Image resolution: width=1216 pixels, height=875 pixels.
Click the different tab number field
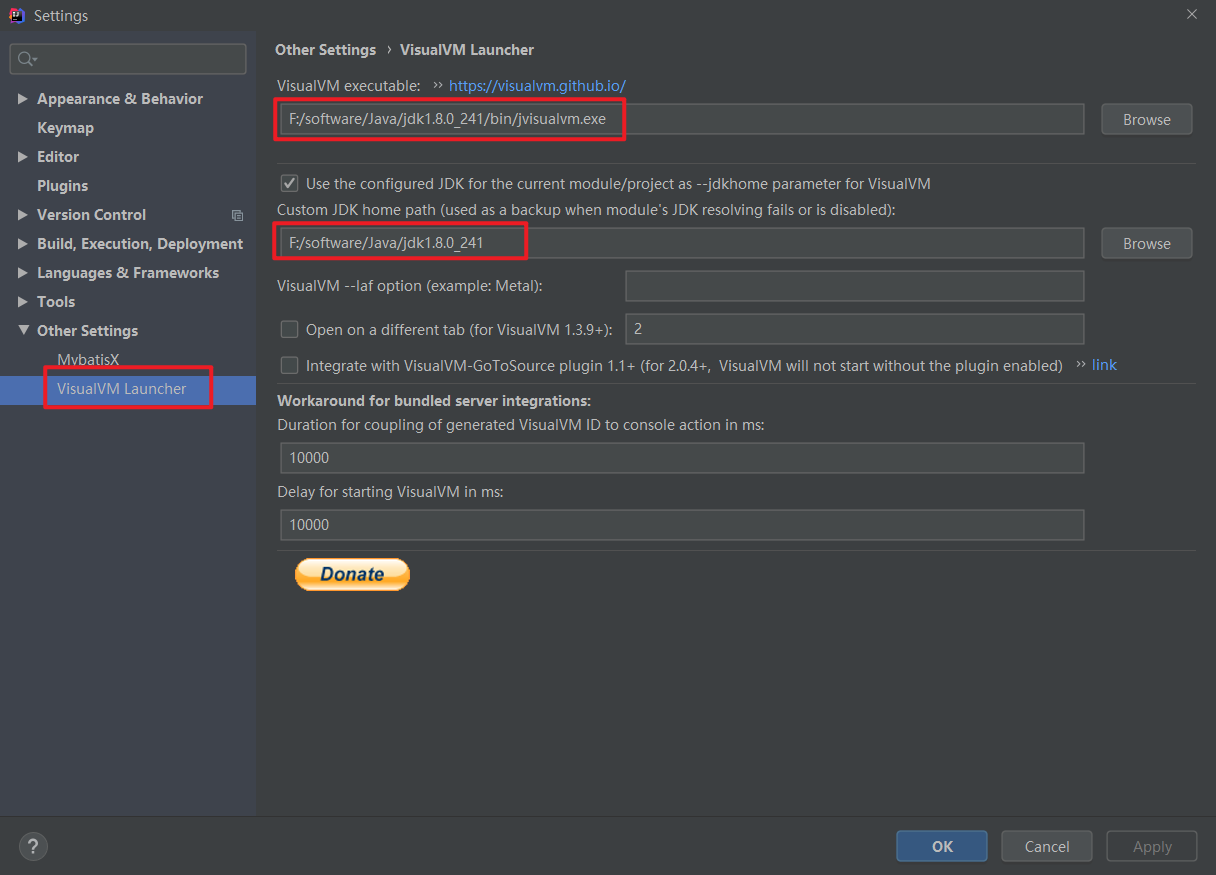[x=855, y=329]
